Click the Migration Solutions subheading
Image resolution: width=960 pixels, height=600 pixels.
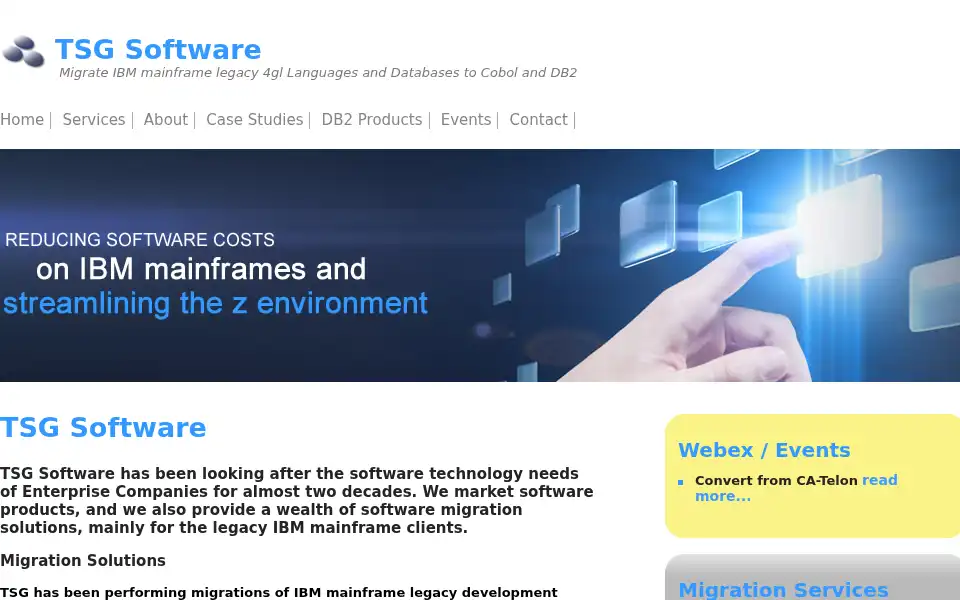(83, 560)
